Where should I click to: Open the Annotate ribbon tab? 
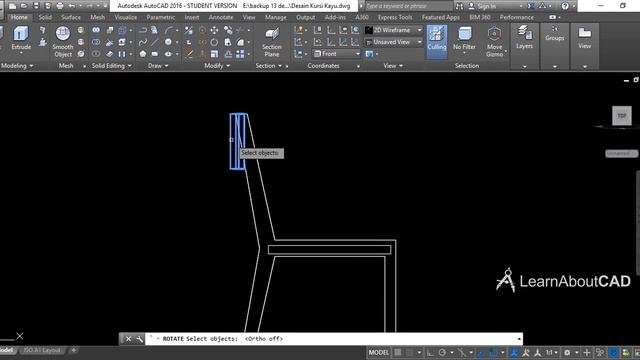(221, 17)
